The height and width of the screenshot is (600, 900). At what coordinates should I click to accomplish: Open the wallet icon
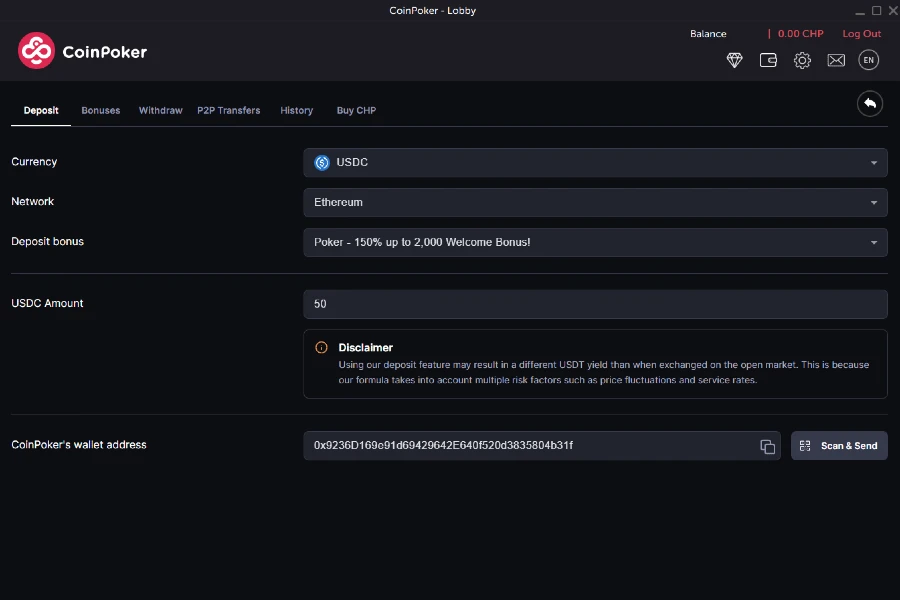[768, 60]
